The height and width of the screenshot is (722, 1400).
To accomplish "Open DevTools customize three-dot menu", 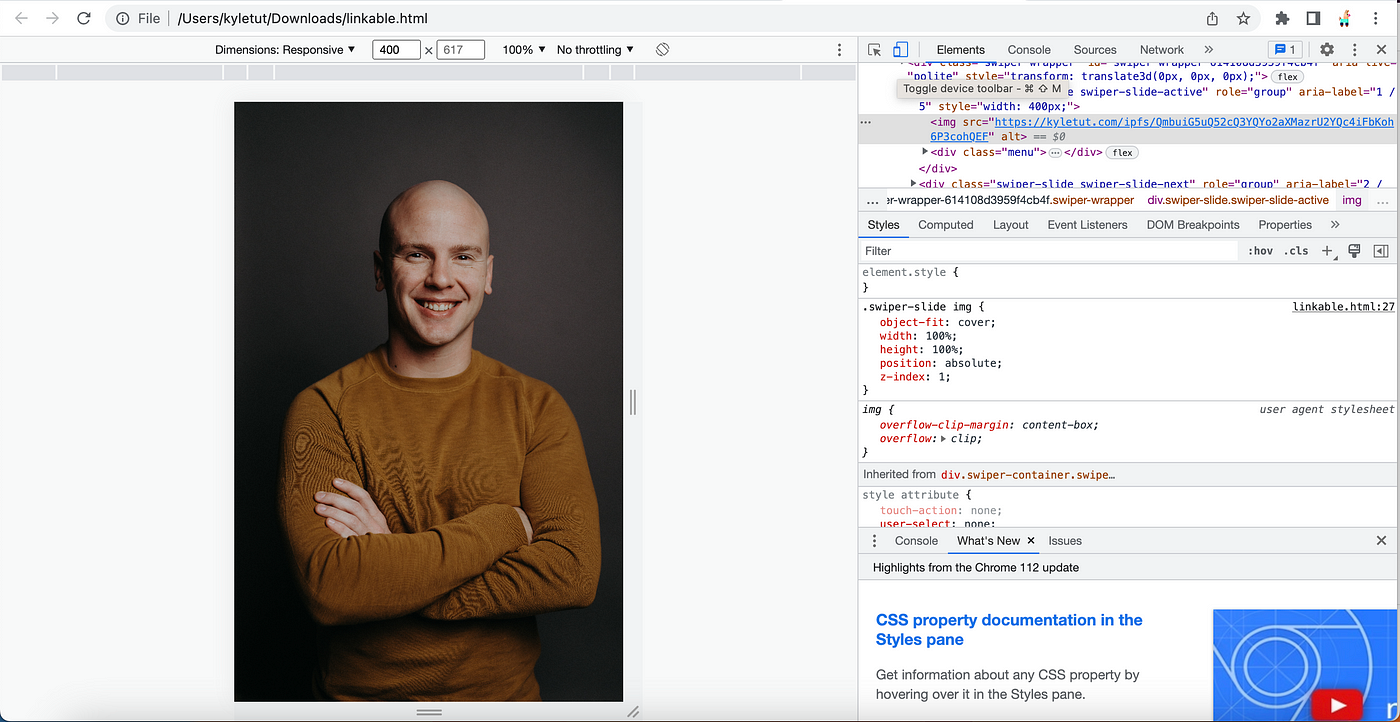I will [x=1354, y=49].
